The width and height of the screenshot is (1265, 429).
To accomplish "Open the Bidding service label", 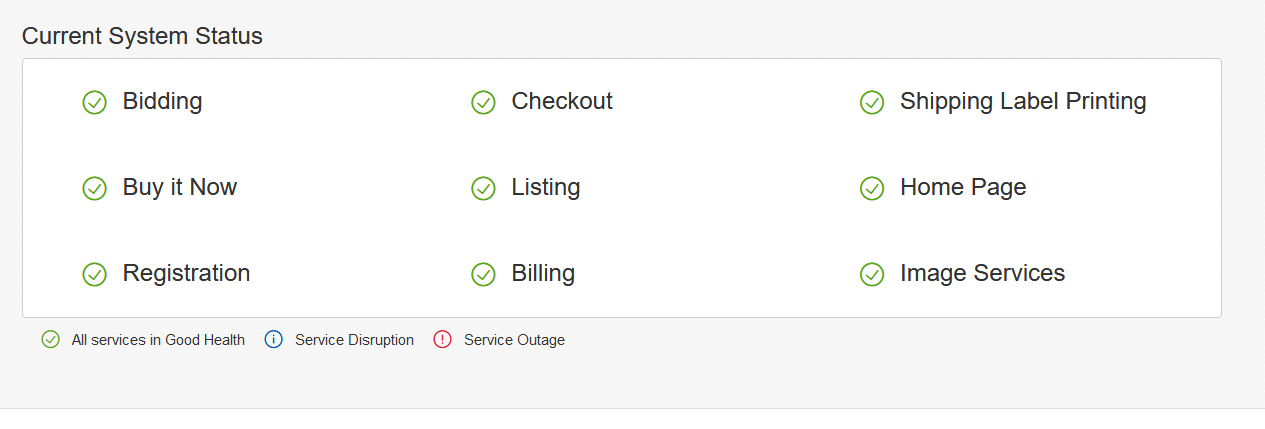I will pos(162,101).
